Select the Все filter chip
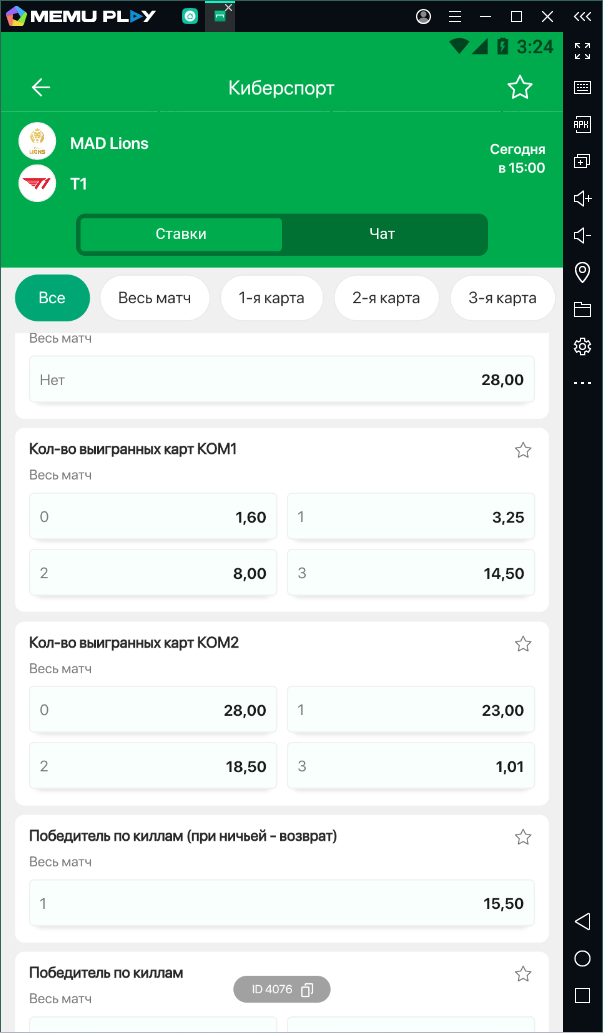603x1033 pixels. tap(52, 298)
